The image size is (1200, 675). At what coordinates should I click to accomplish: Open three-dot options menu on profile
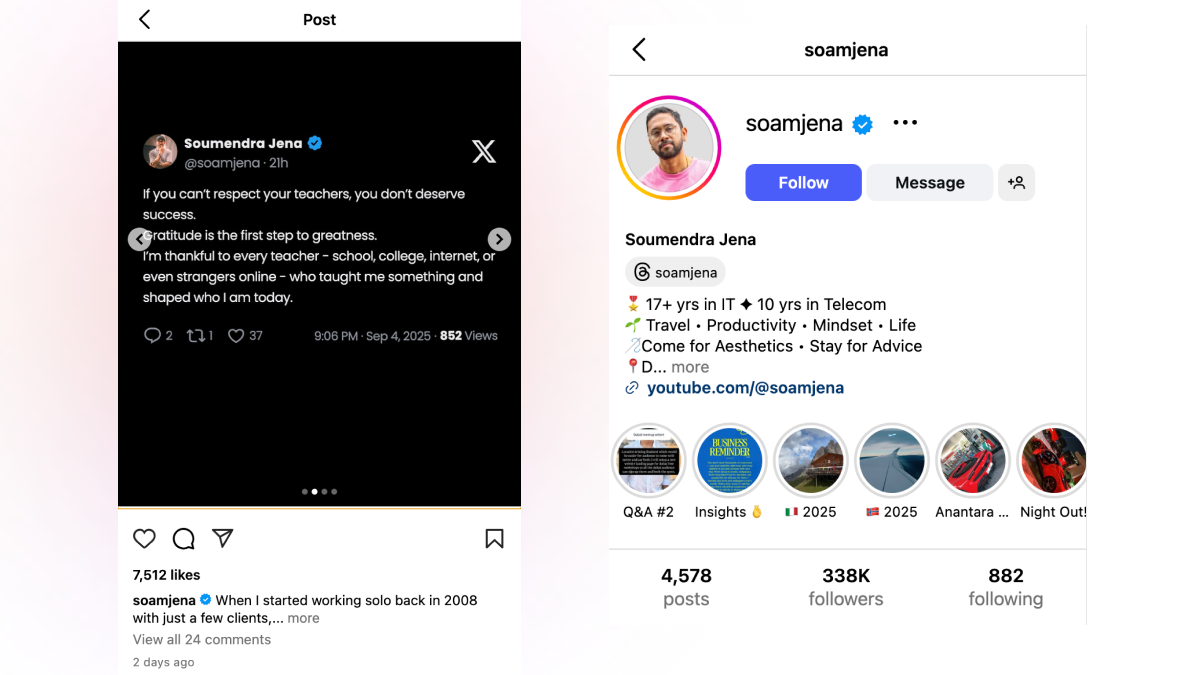pyautogui.click(x=905, y=123)
